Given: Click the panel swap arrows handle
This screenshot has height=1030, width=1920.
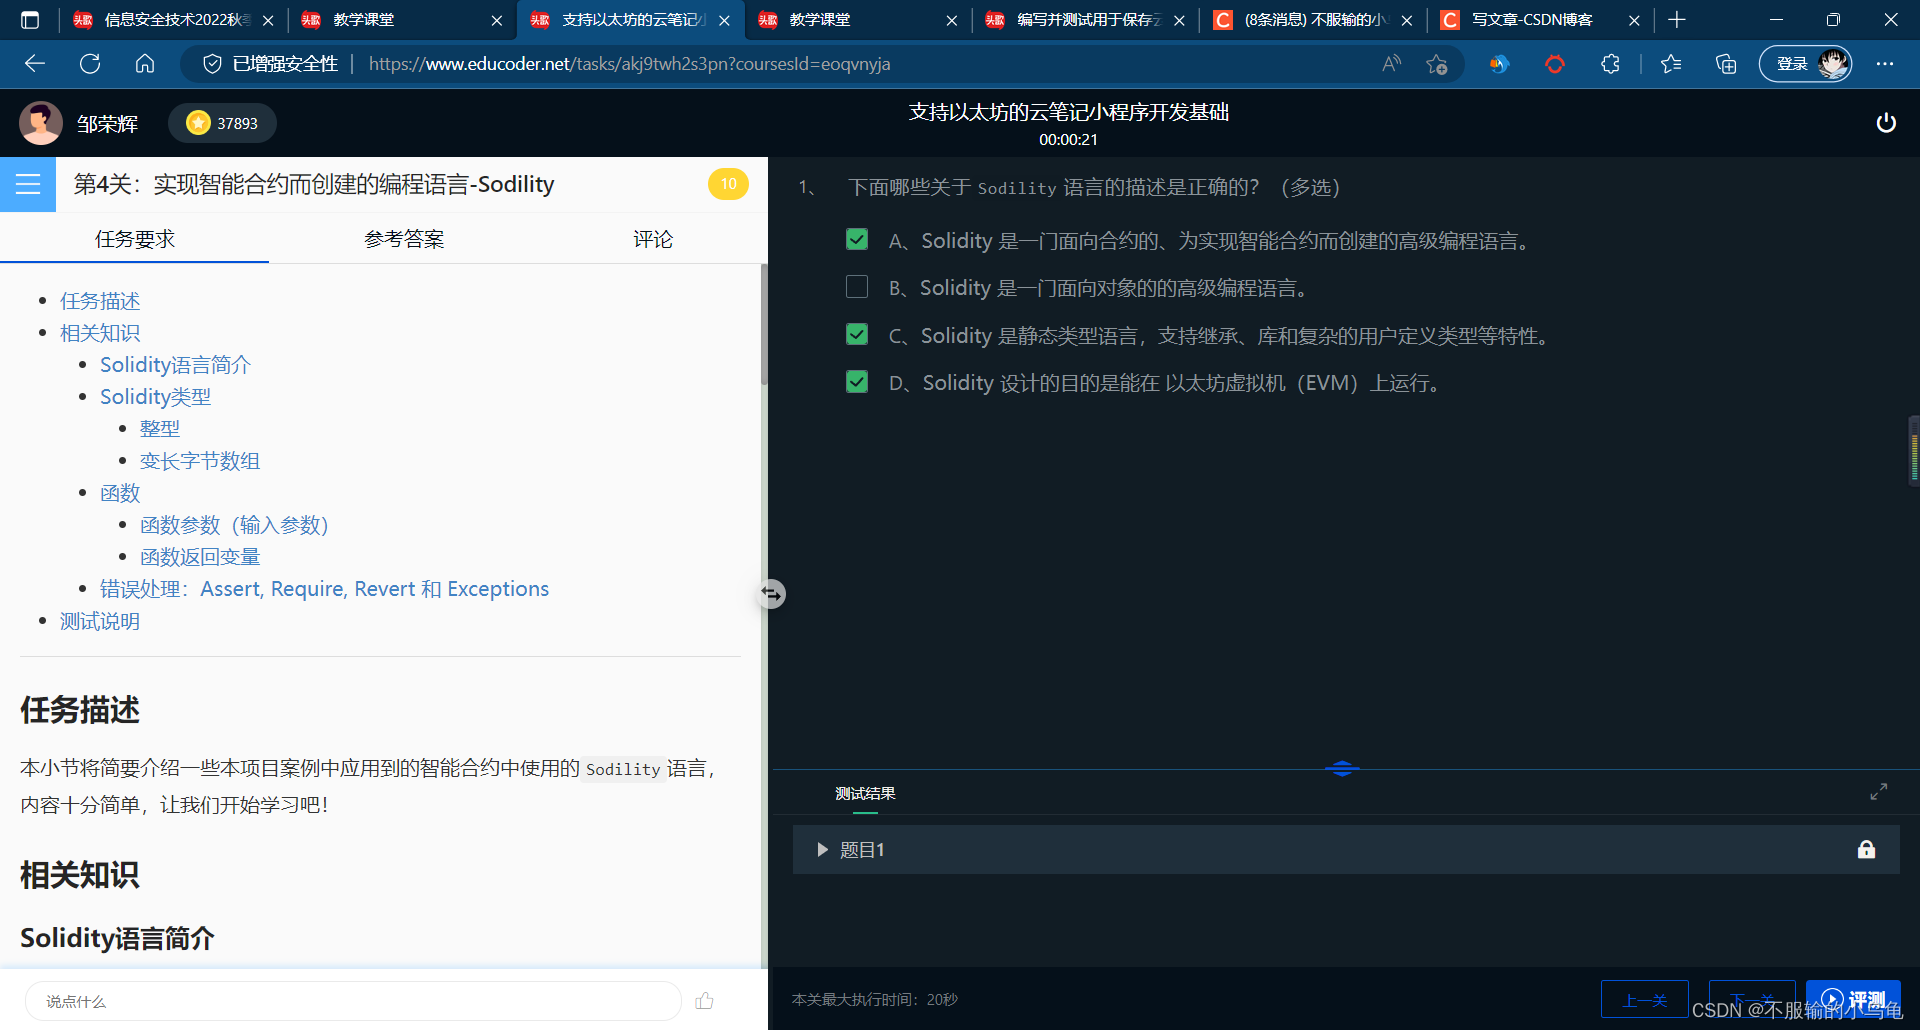Looking at the screenshot, I should (x=771, y=594).
